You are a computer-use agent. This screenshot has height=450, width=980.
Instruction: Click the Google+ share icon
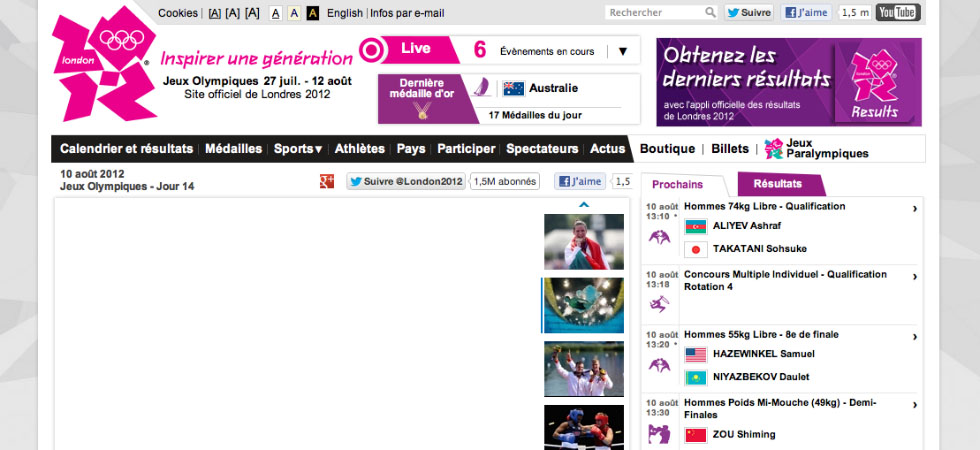tap(326, 181)
